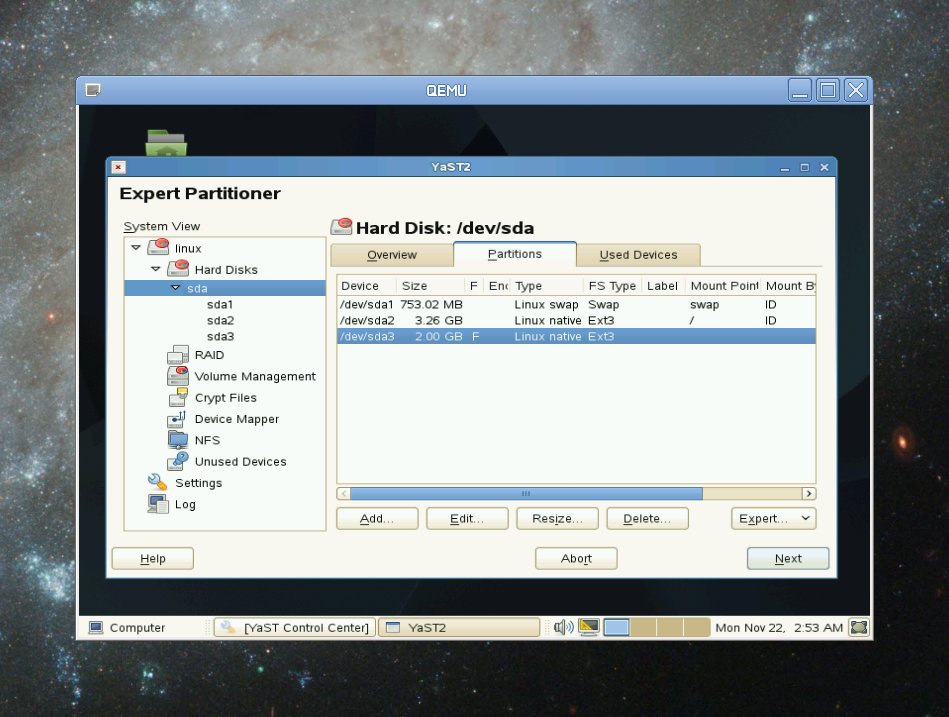Switch to the Overview tab
This screenshot has width=949, height=717.
click(x=391, y=254)
